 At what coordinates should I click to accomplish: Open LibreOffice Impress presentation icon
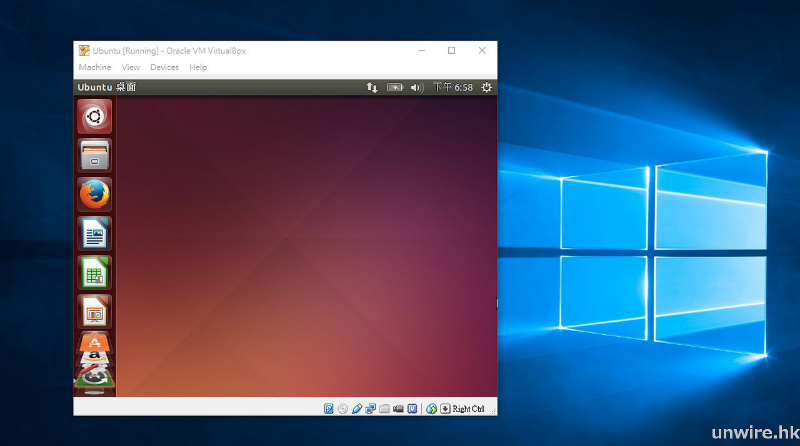[94, 311]
